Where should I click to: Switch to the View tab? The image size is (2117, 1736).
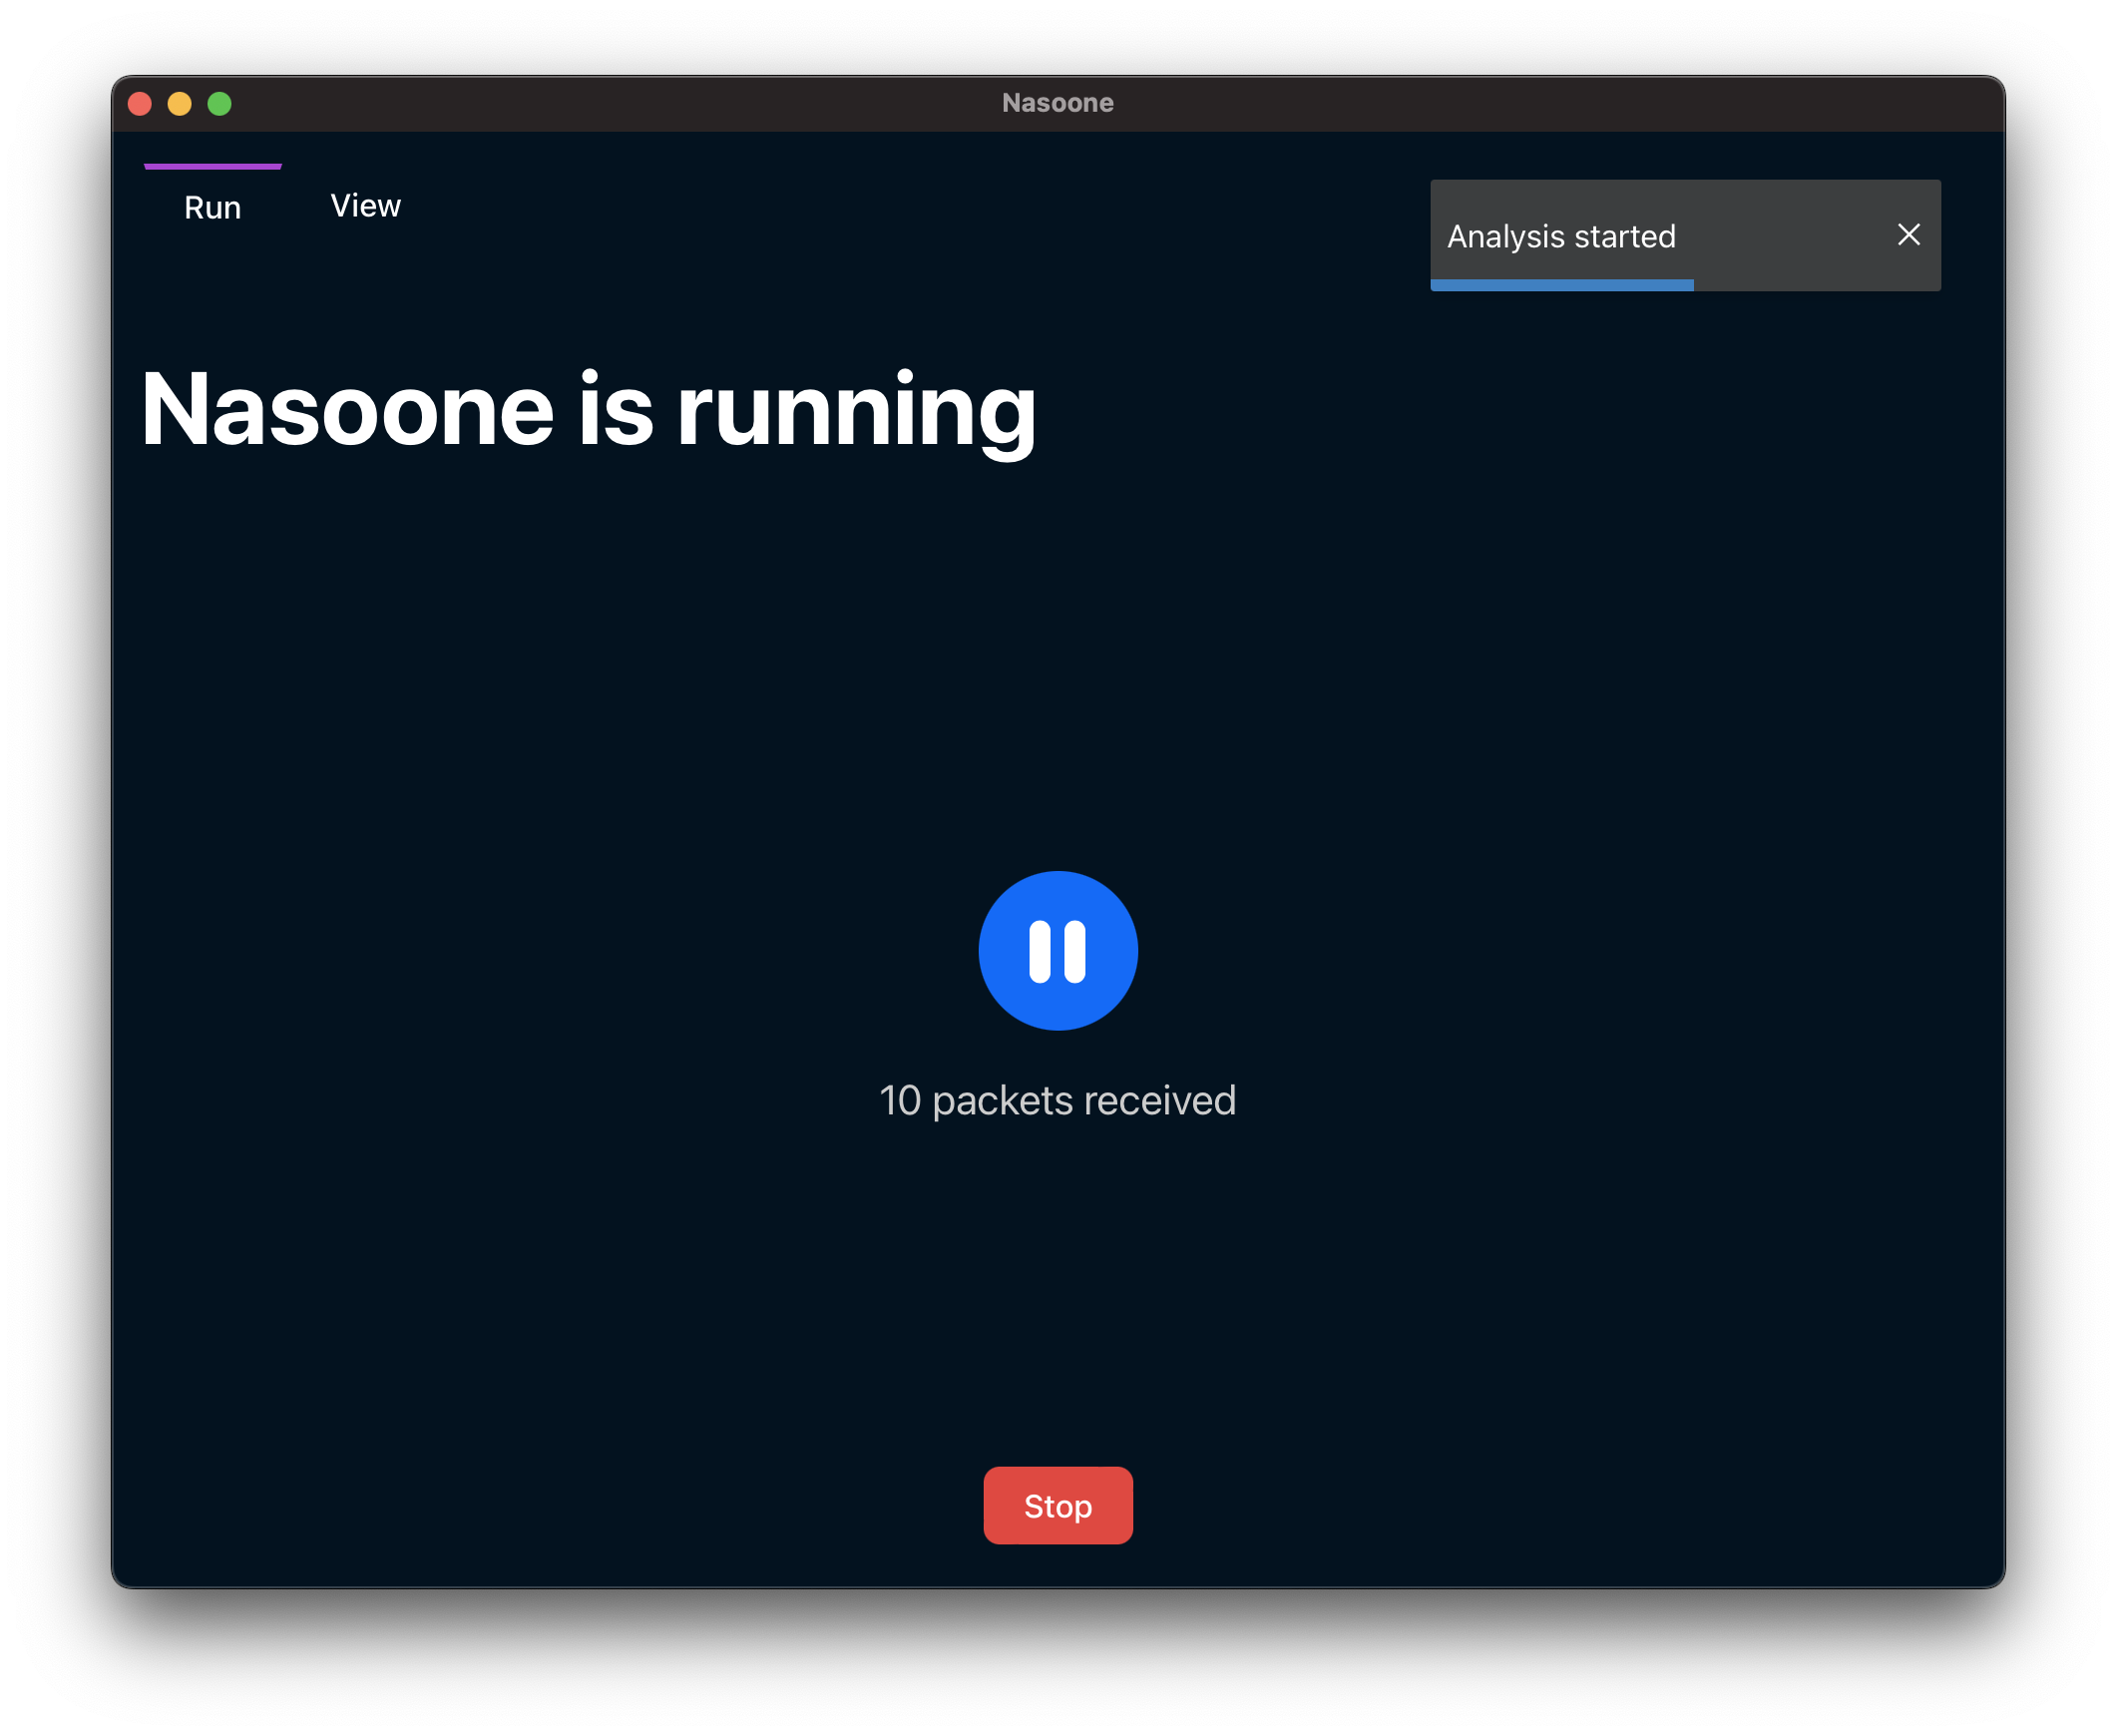pos(365,206)
